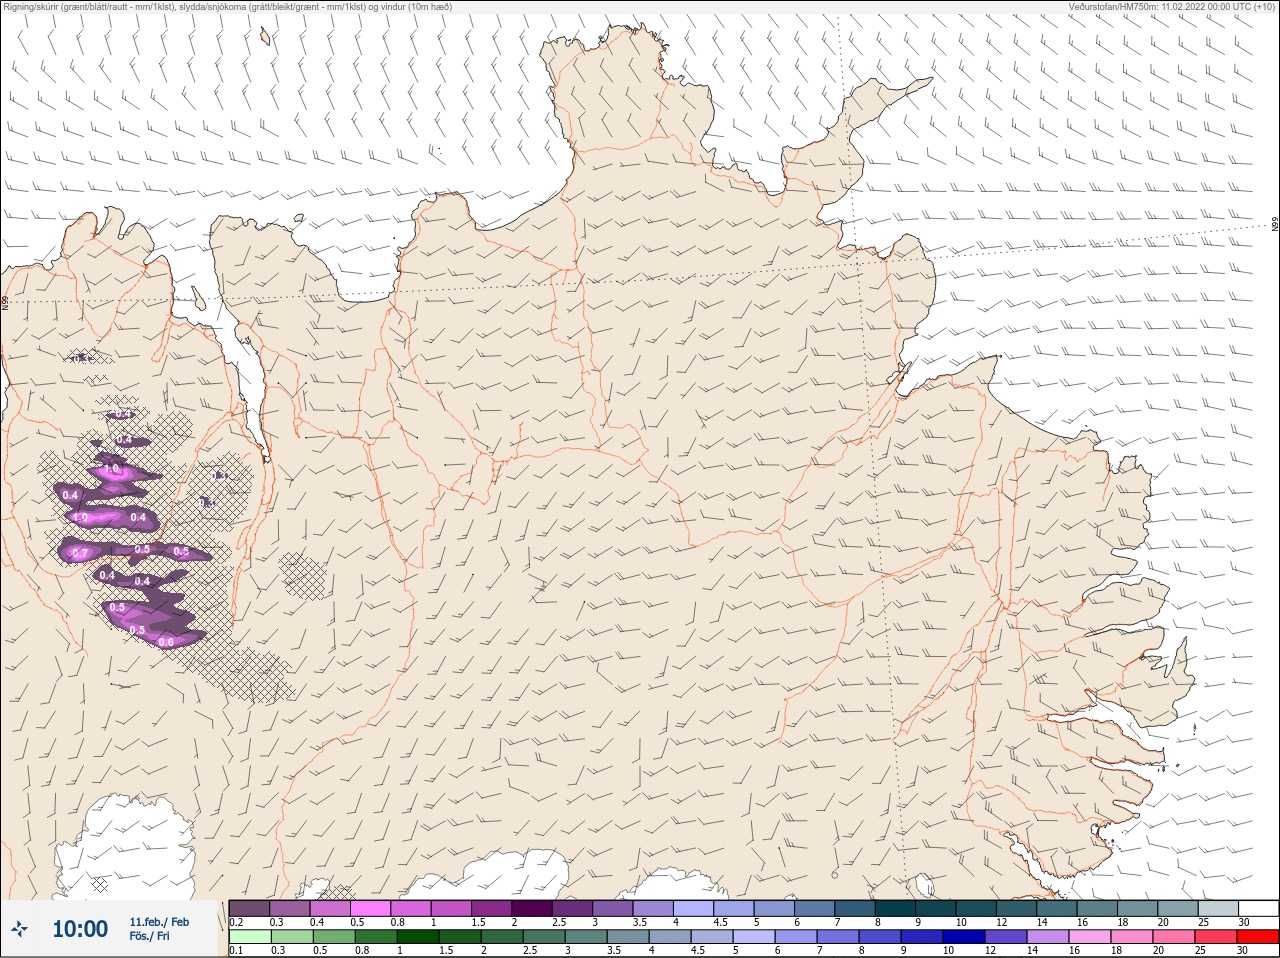Click the darkest purple 2–2.5 snow legend swatch
The height and width of the screenshot is (958, 1280).
coord(533,908)
